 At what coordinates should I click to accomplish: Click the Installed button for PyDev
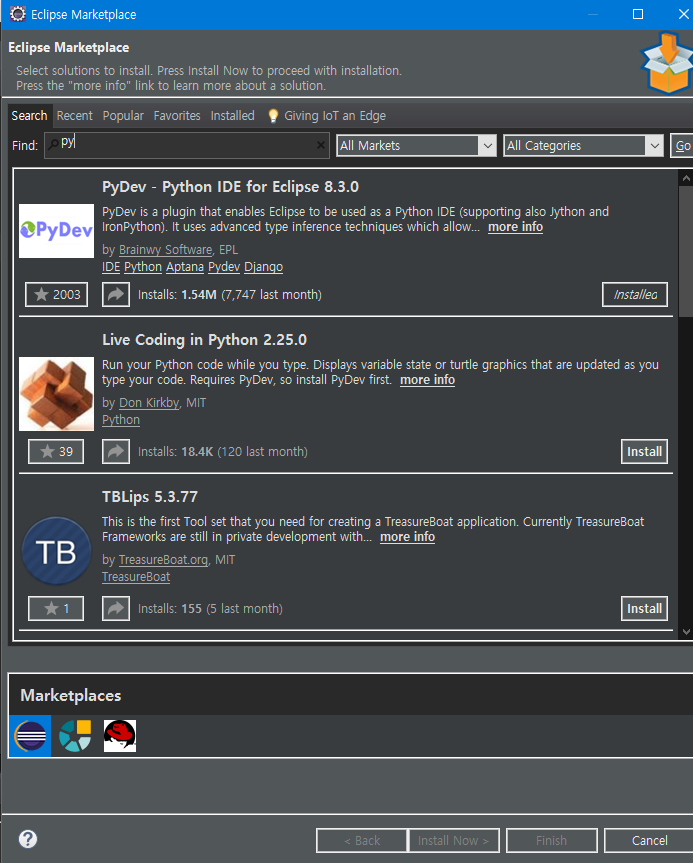click(x=635, y=294)
